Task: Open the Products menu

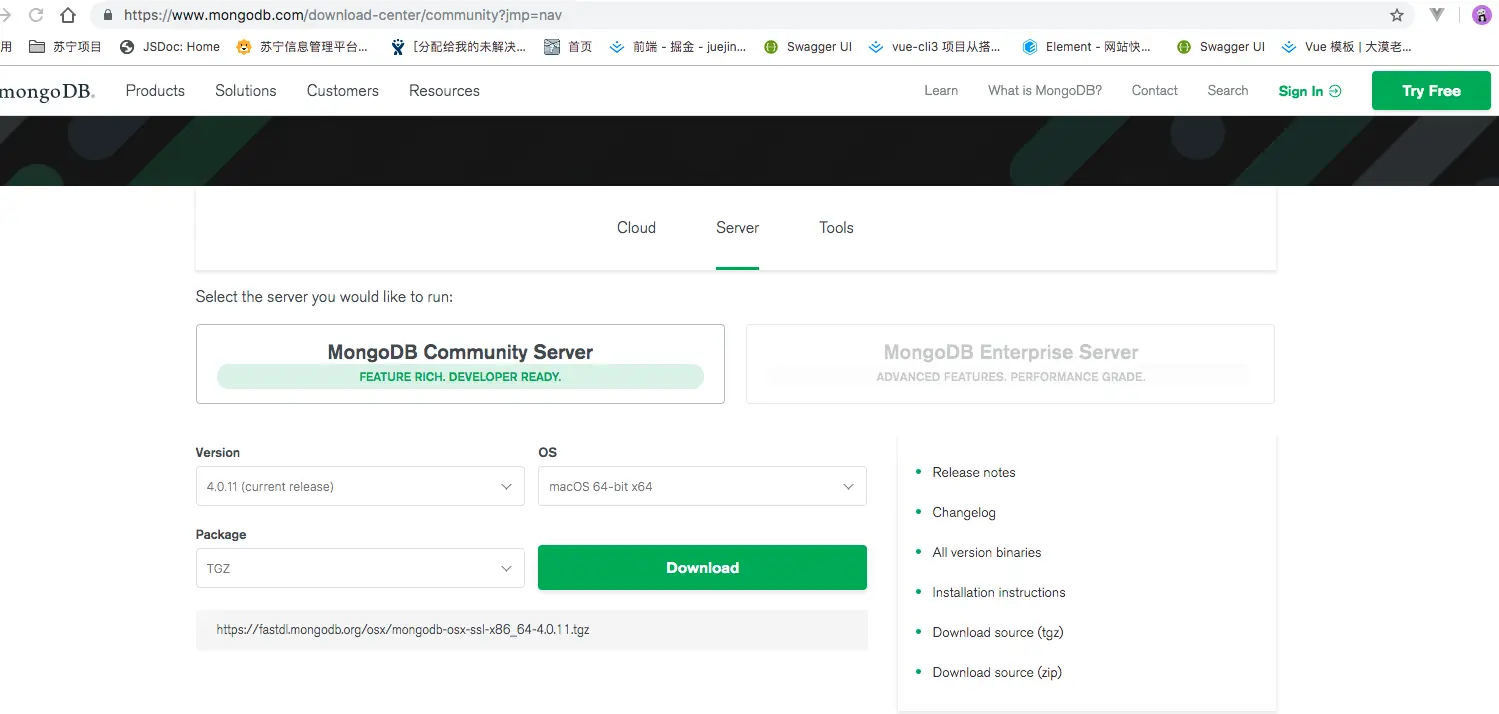Action: pos(155,91)
